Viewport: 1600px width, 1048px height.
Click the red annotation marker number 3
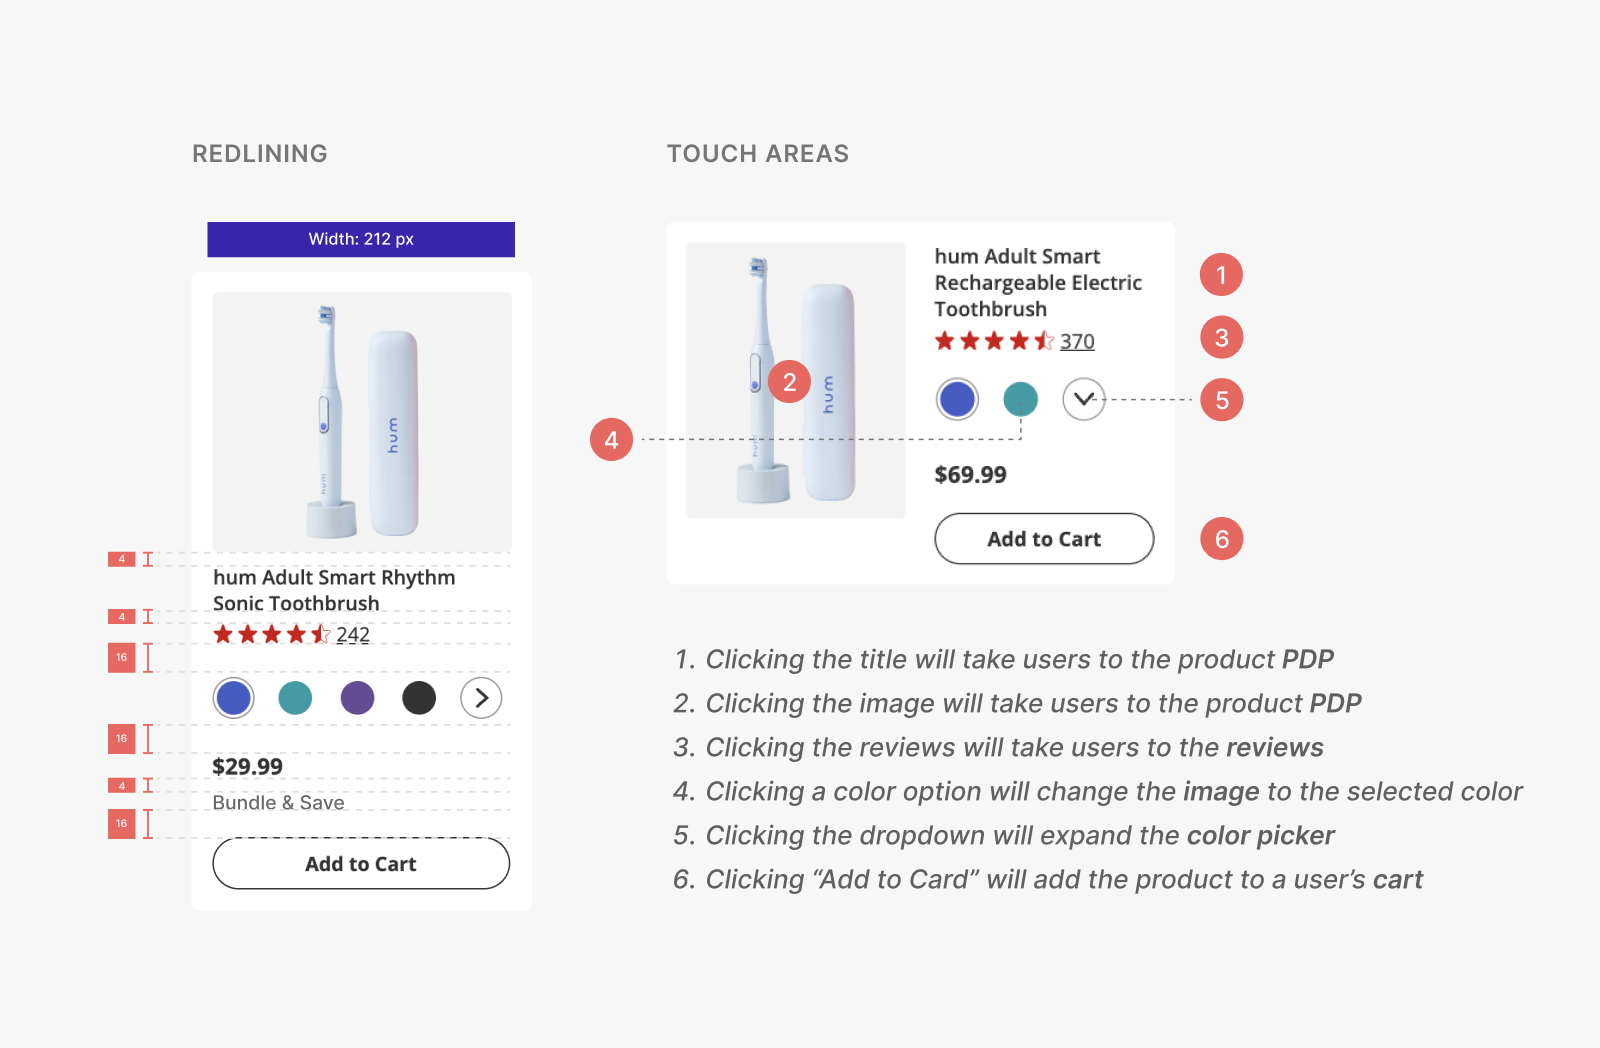tap(1221, 338)
